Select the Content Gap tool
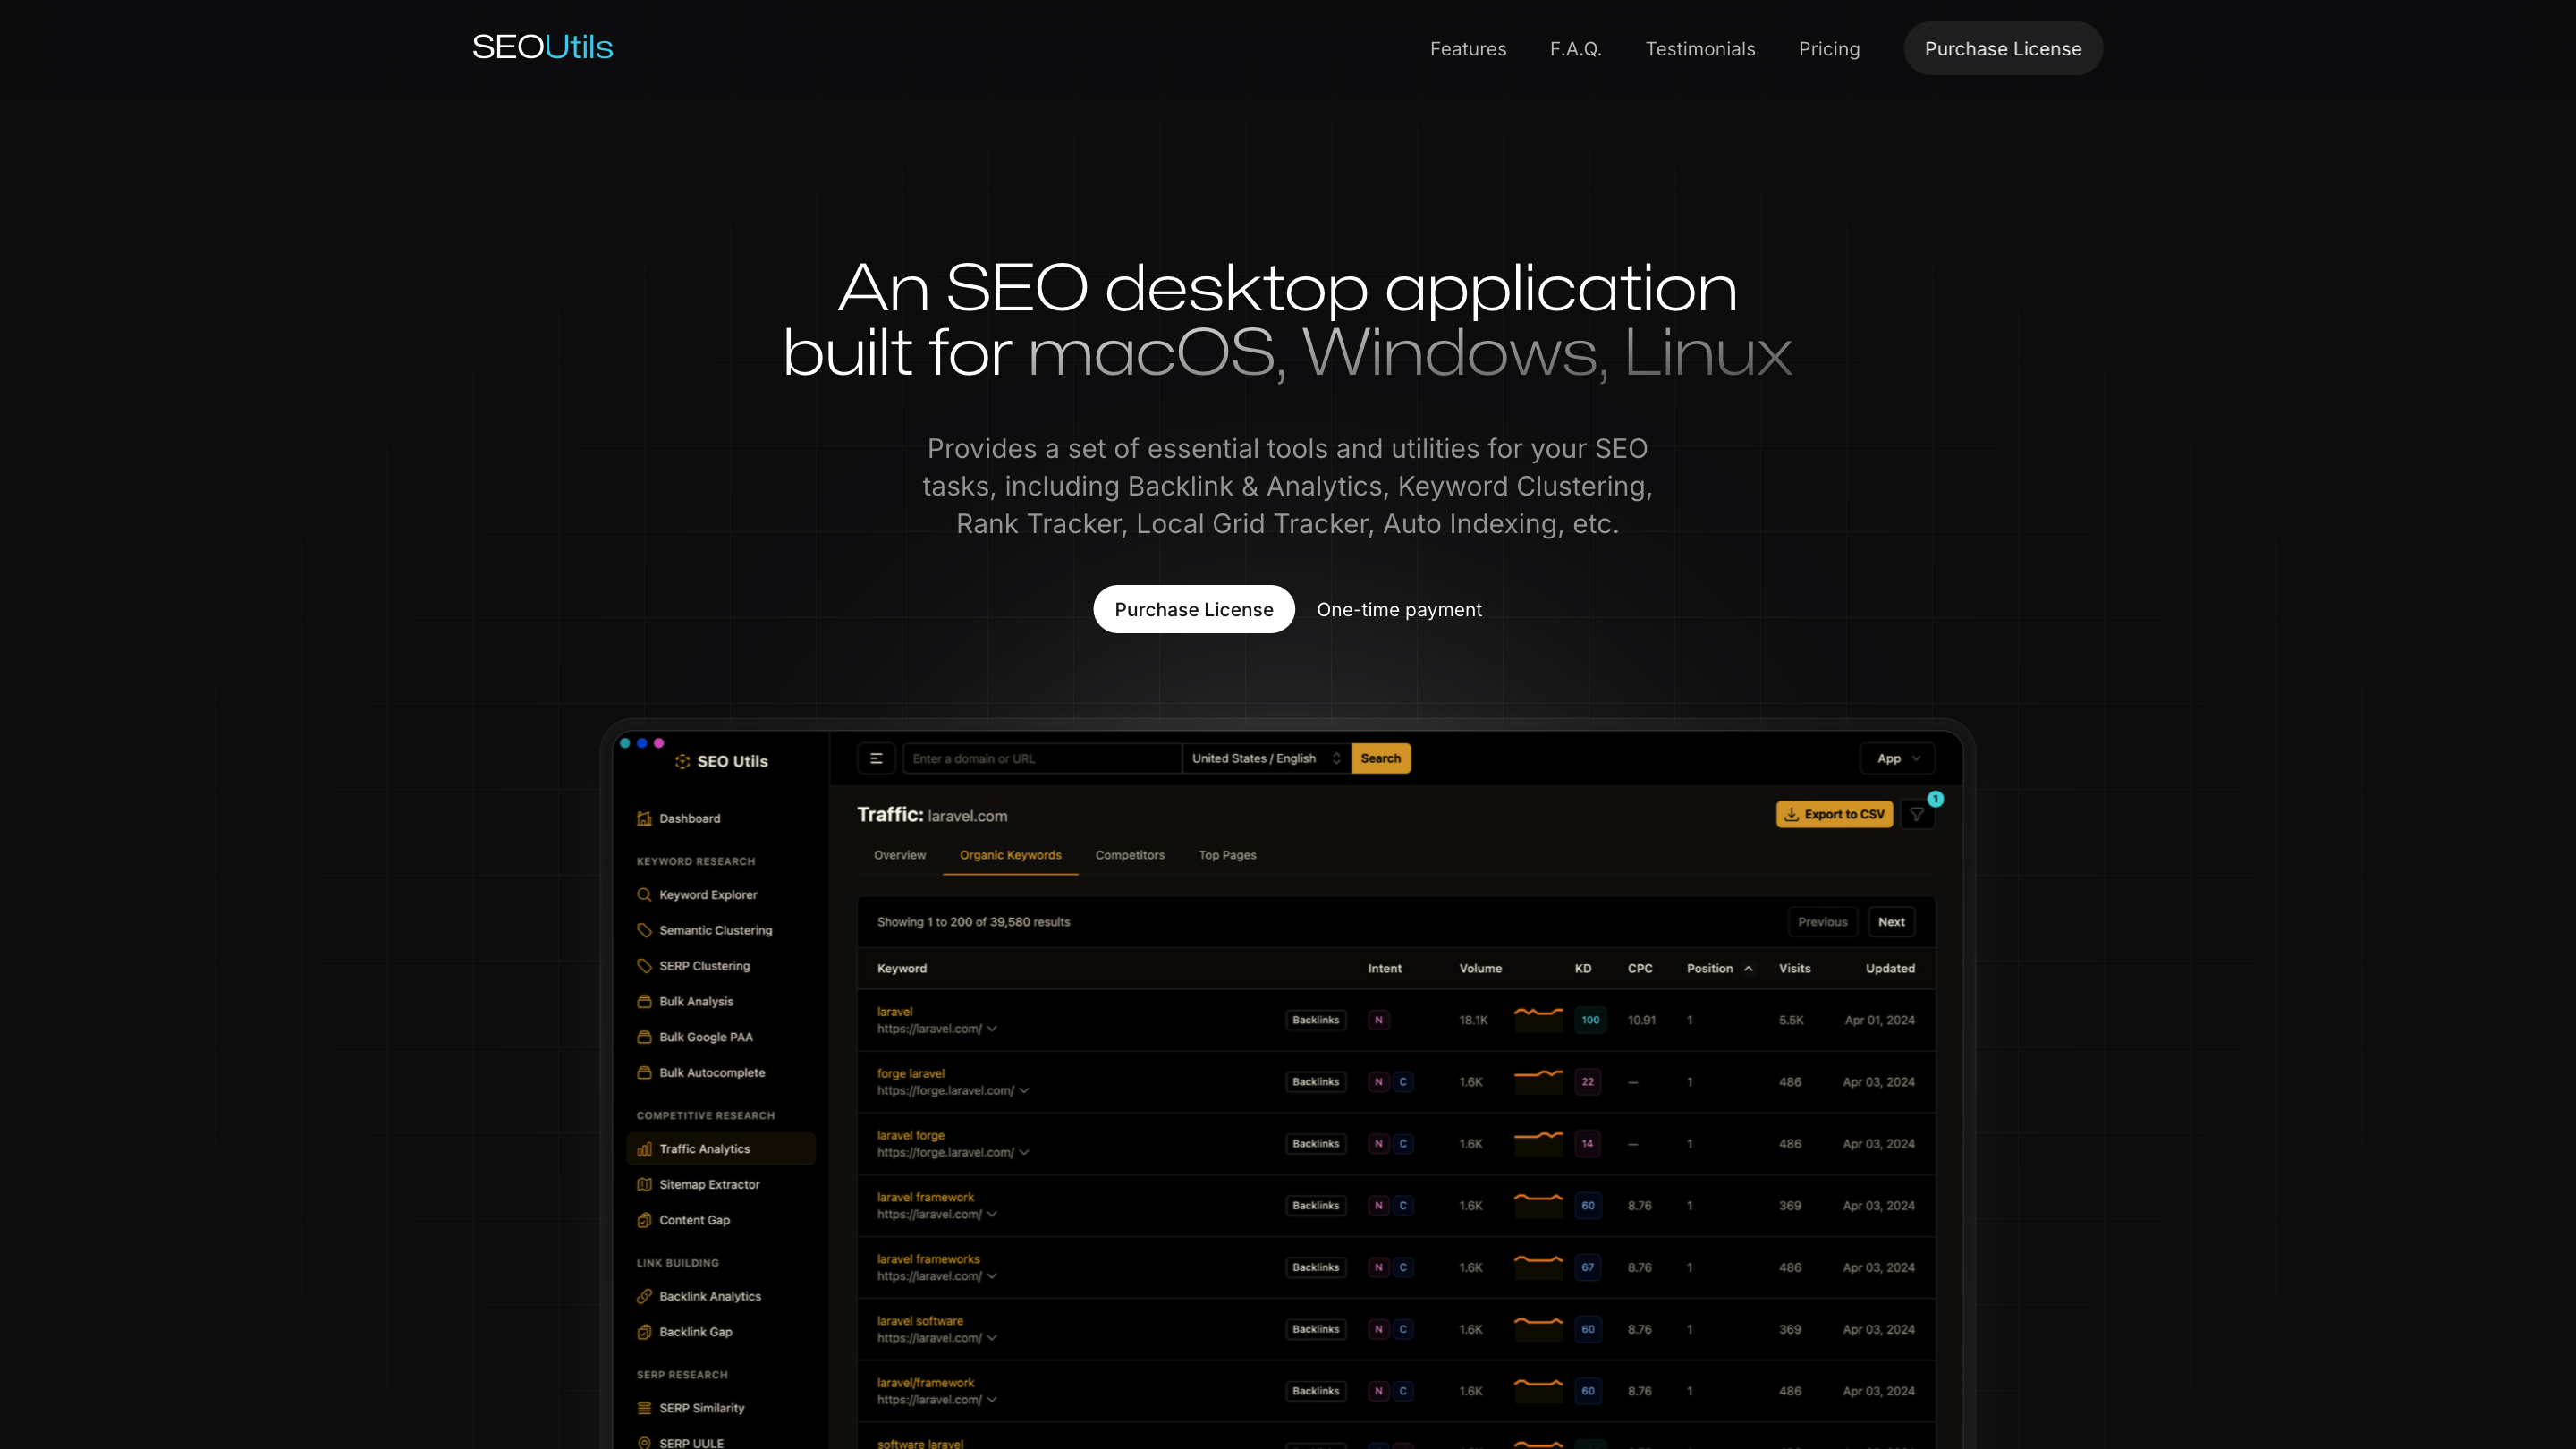The image size is (2576, 1449). [695, 1220]
